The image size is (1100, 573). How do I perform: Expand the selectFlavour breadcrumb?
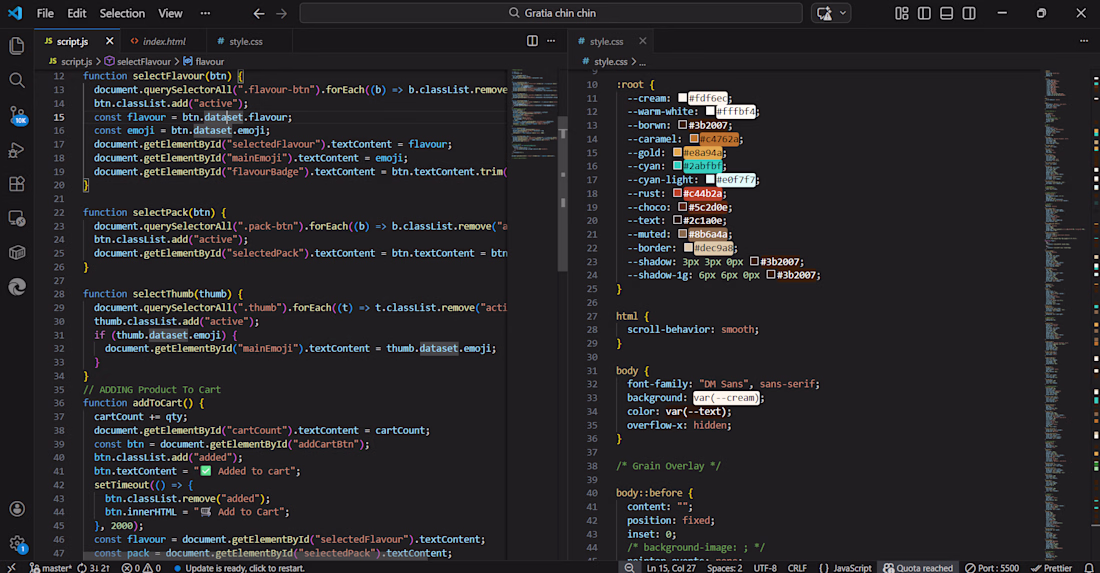143,61
